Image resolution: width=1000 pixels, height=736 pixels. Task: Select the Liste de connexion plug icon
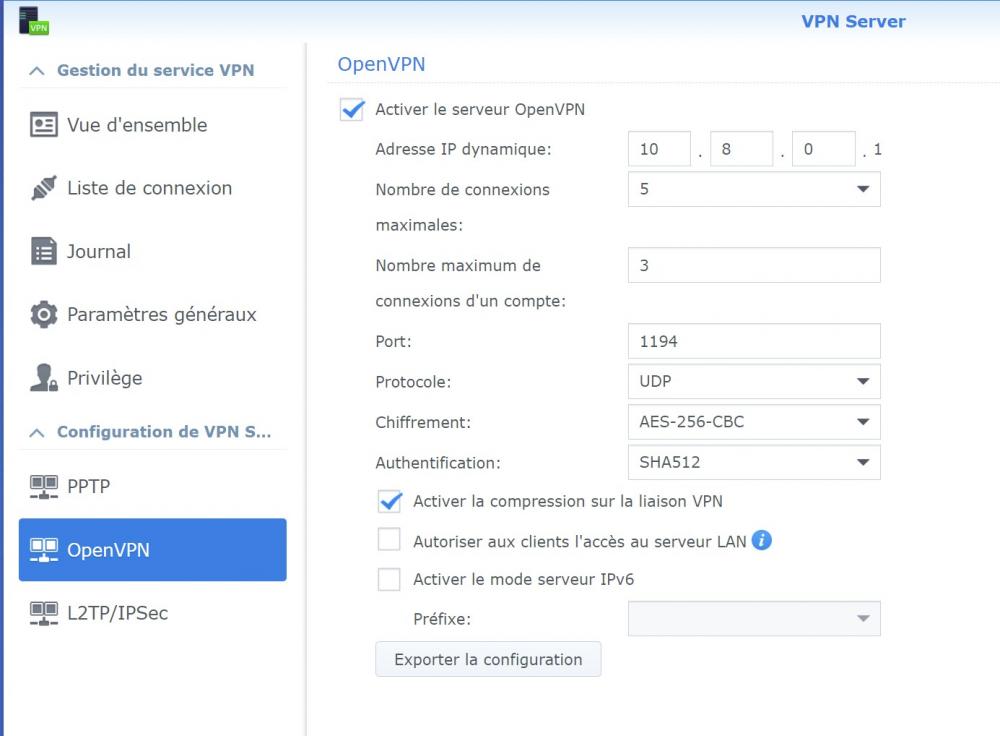(x=44, y=188)
